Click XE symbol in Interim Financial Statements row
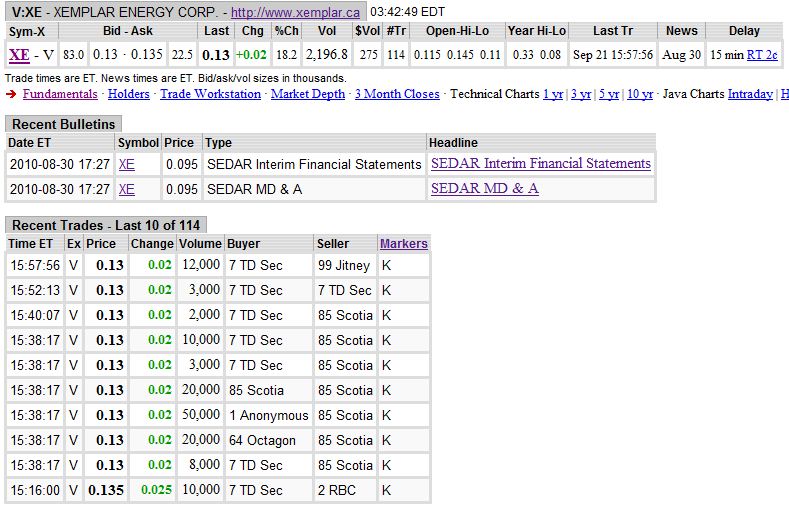The width and height of the screenshot is (789, 511). pos(127,164)
